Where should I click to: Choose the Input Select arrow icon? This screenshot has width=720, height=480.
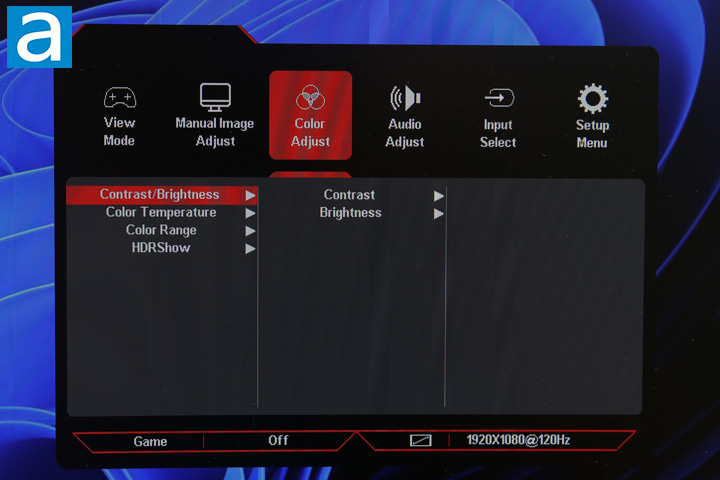pyautogui.click(x=498, y=98)
